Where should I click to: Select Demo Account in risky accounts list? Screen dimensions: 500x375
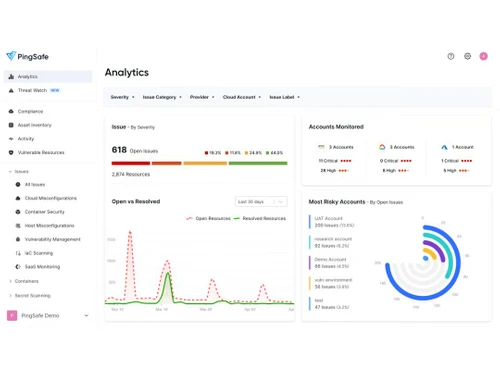[x=329, y=263]
